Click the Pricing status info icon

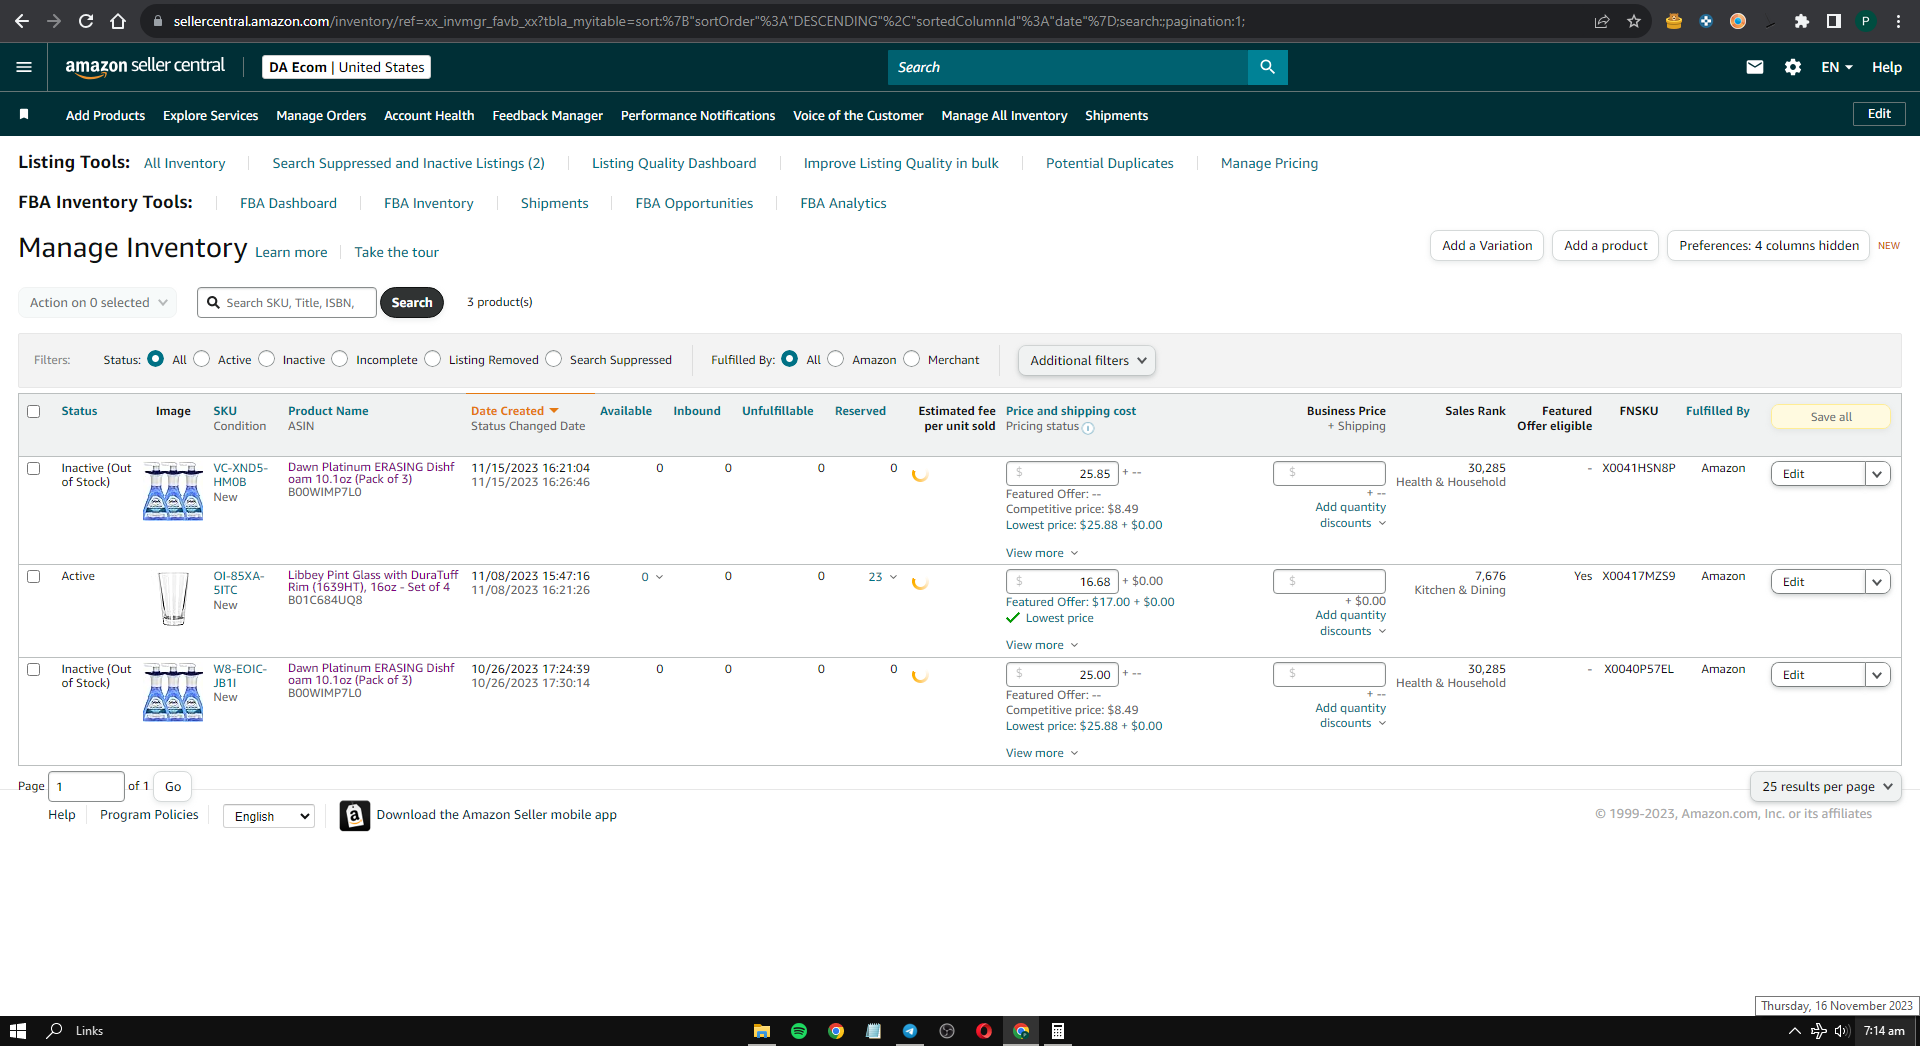[1088, 428]
